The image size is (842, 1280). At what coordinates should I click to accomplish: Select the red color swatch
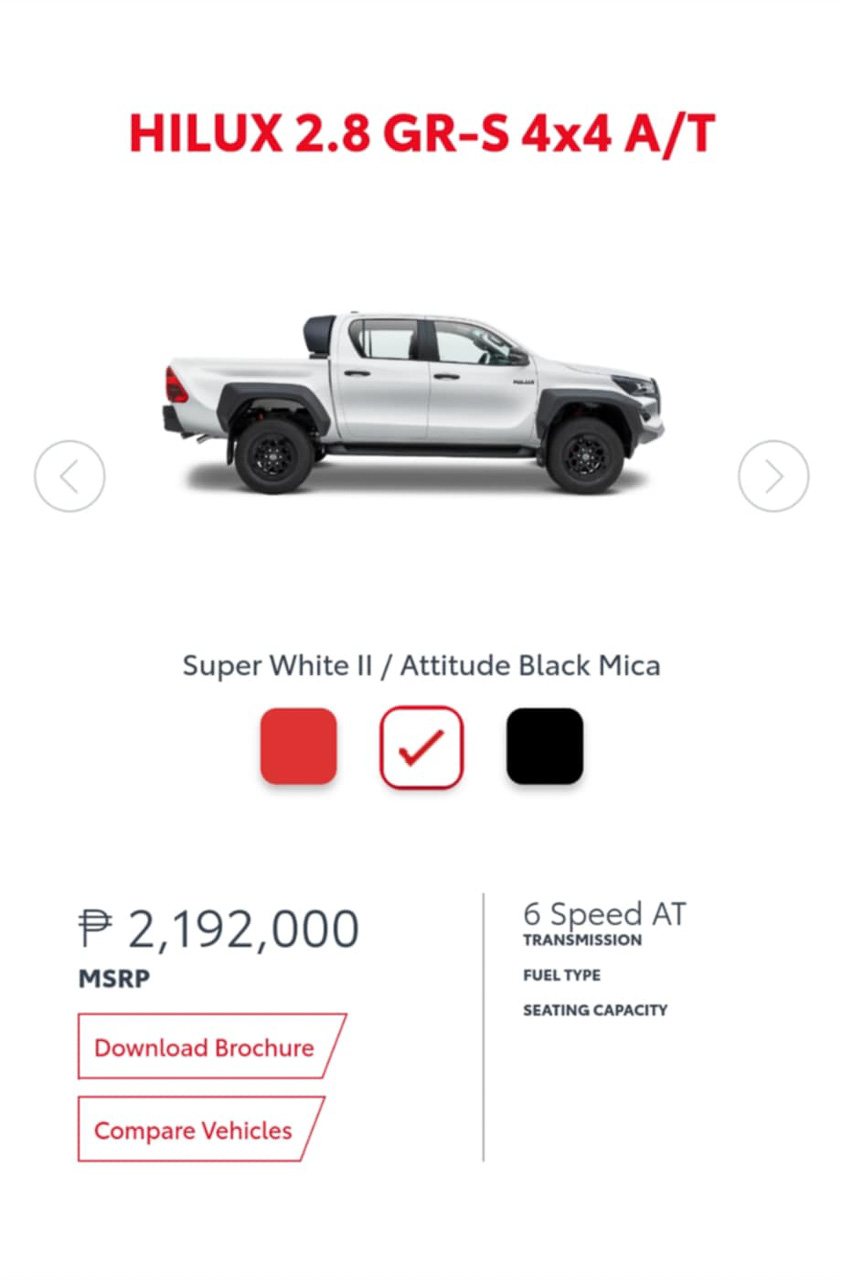(x=298, y=746)
